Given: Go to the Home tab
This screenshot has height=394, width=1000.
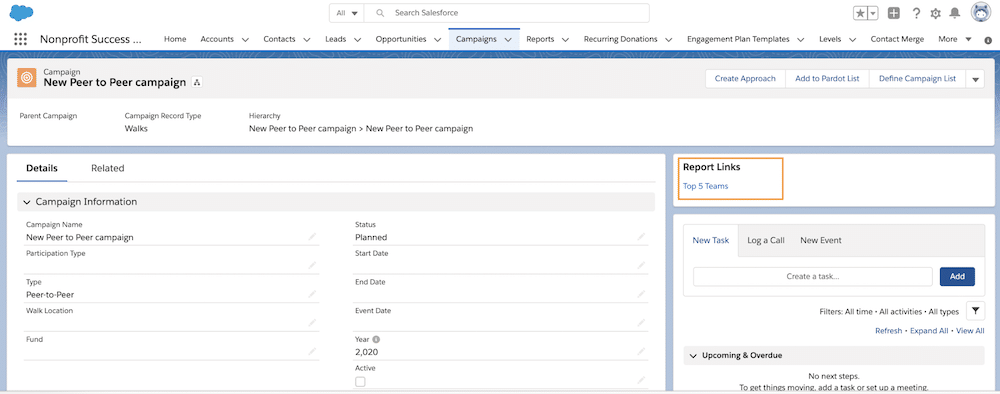Looking at the screenshot, I should tap(175, 39).
